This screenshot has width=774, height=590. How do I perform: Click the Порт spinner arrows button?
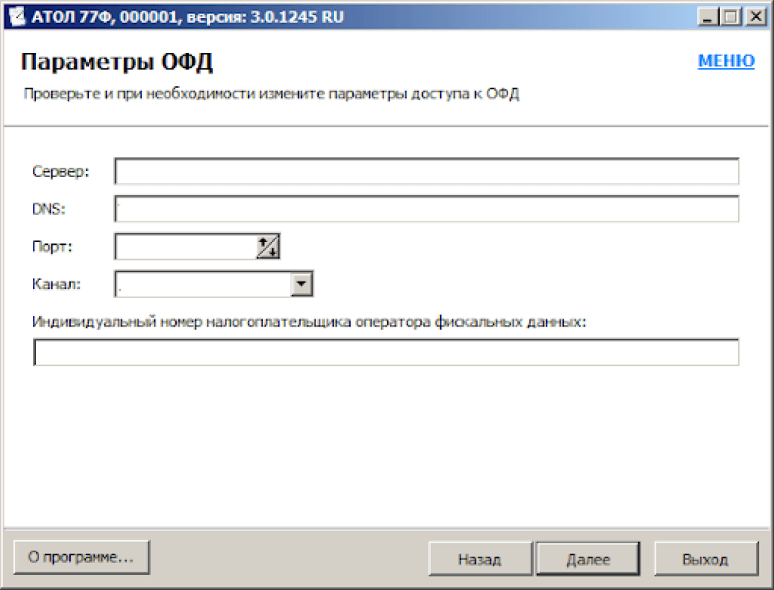click(x=268, y=246)
